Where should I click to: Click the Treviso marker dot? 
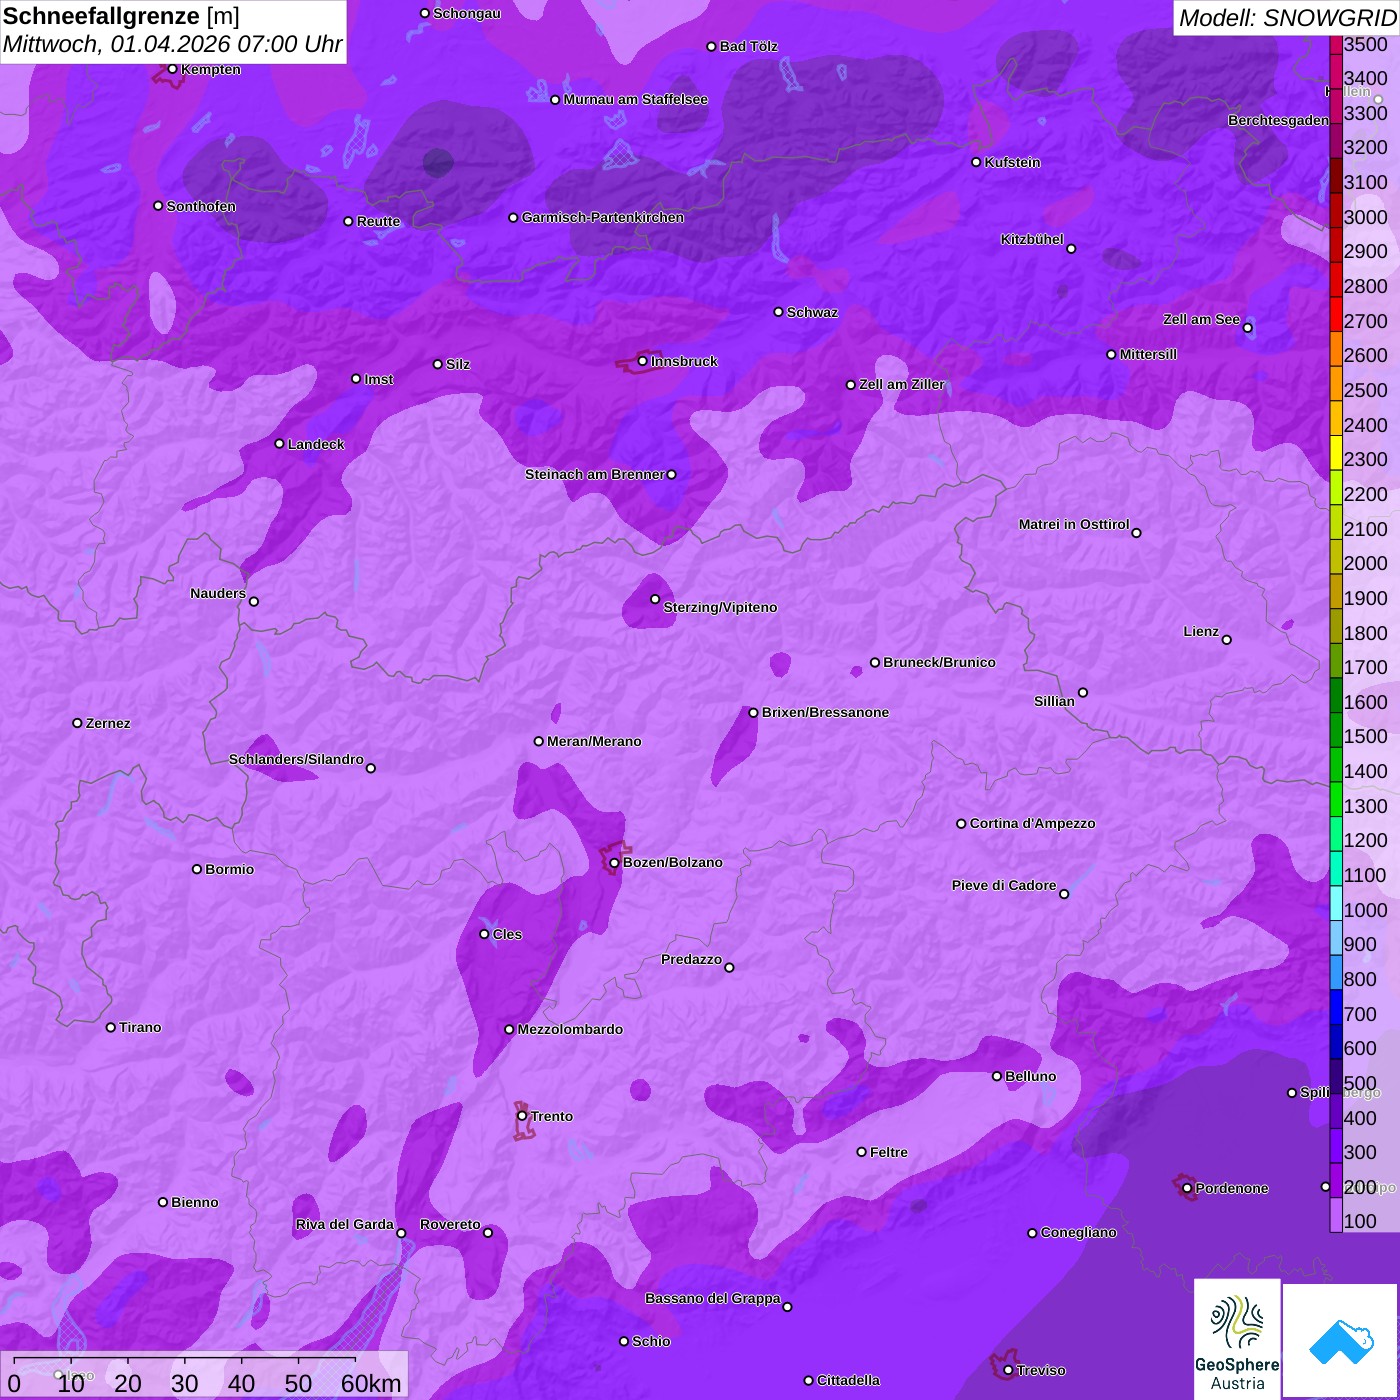(1008, 1370)
